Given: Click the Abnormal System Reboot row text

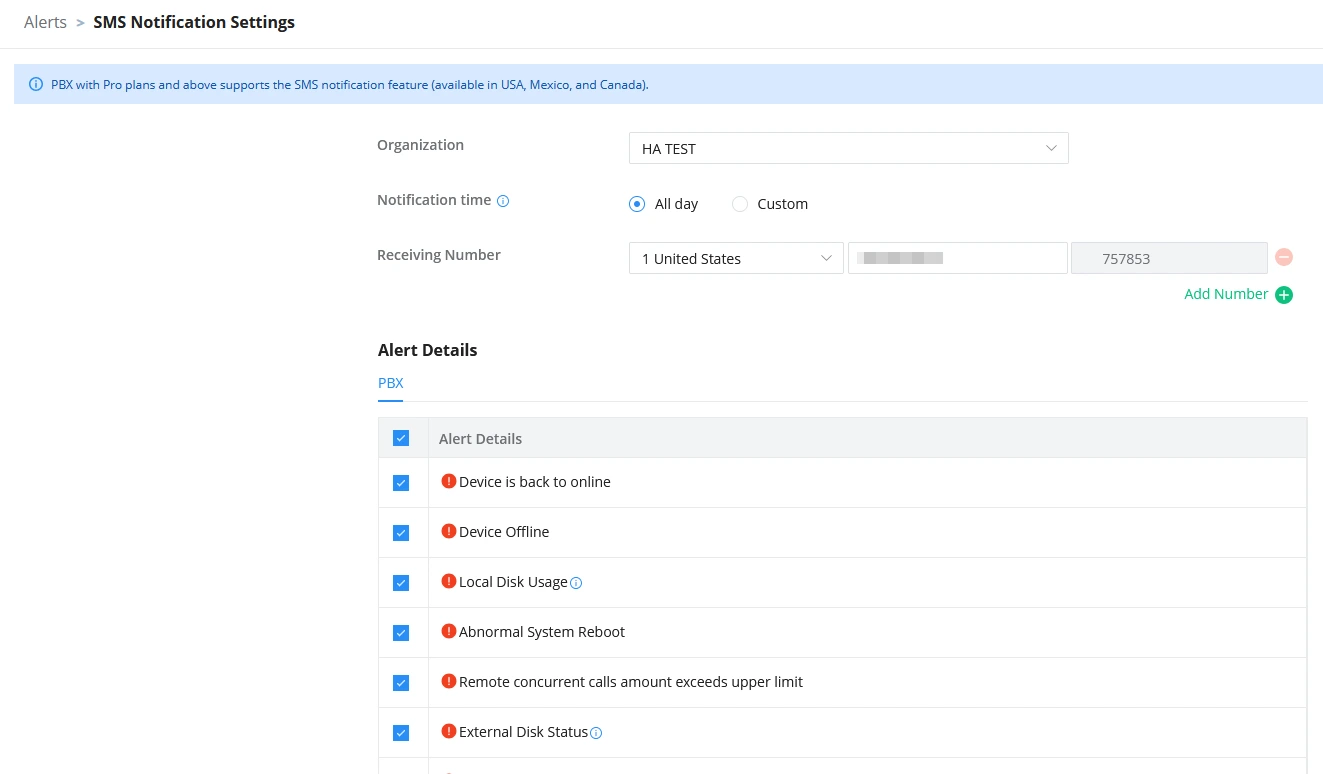Looking at the screenshot, I should click(542, 632).
